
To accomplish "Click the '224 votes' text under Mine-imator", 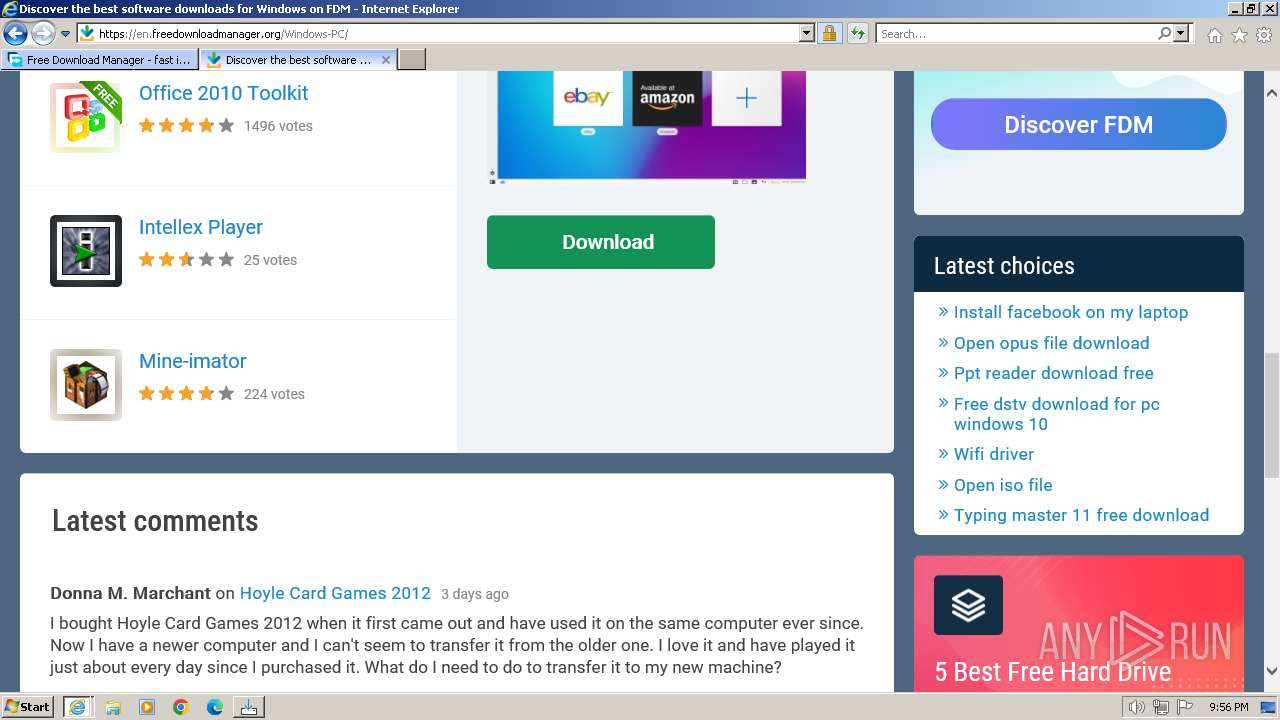I will point(274,394).
